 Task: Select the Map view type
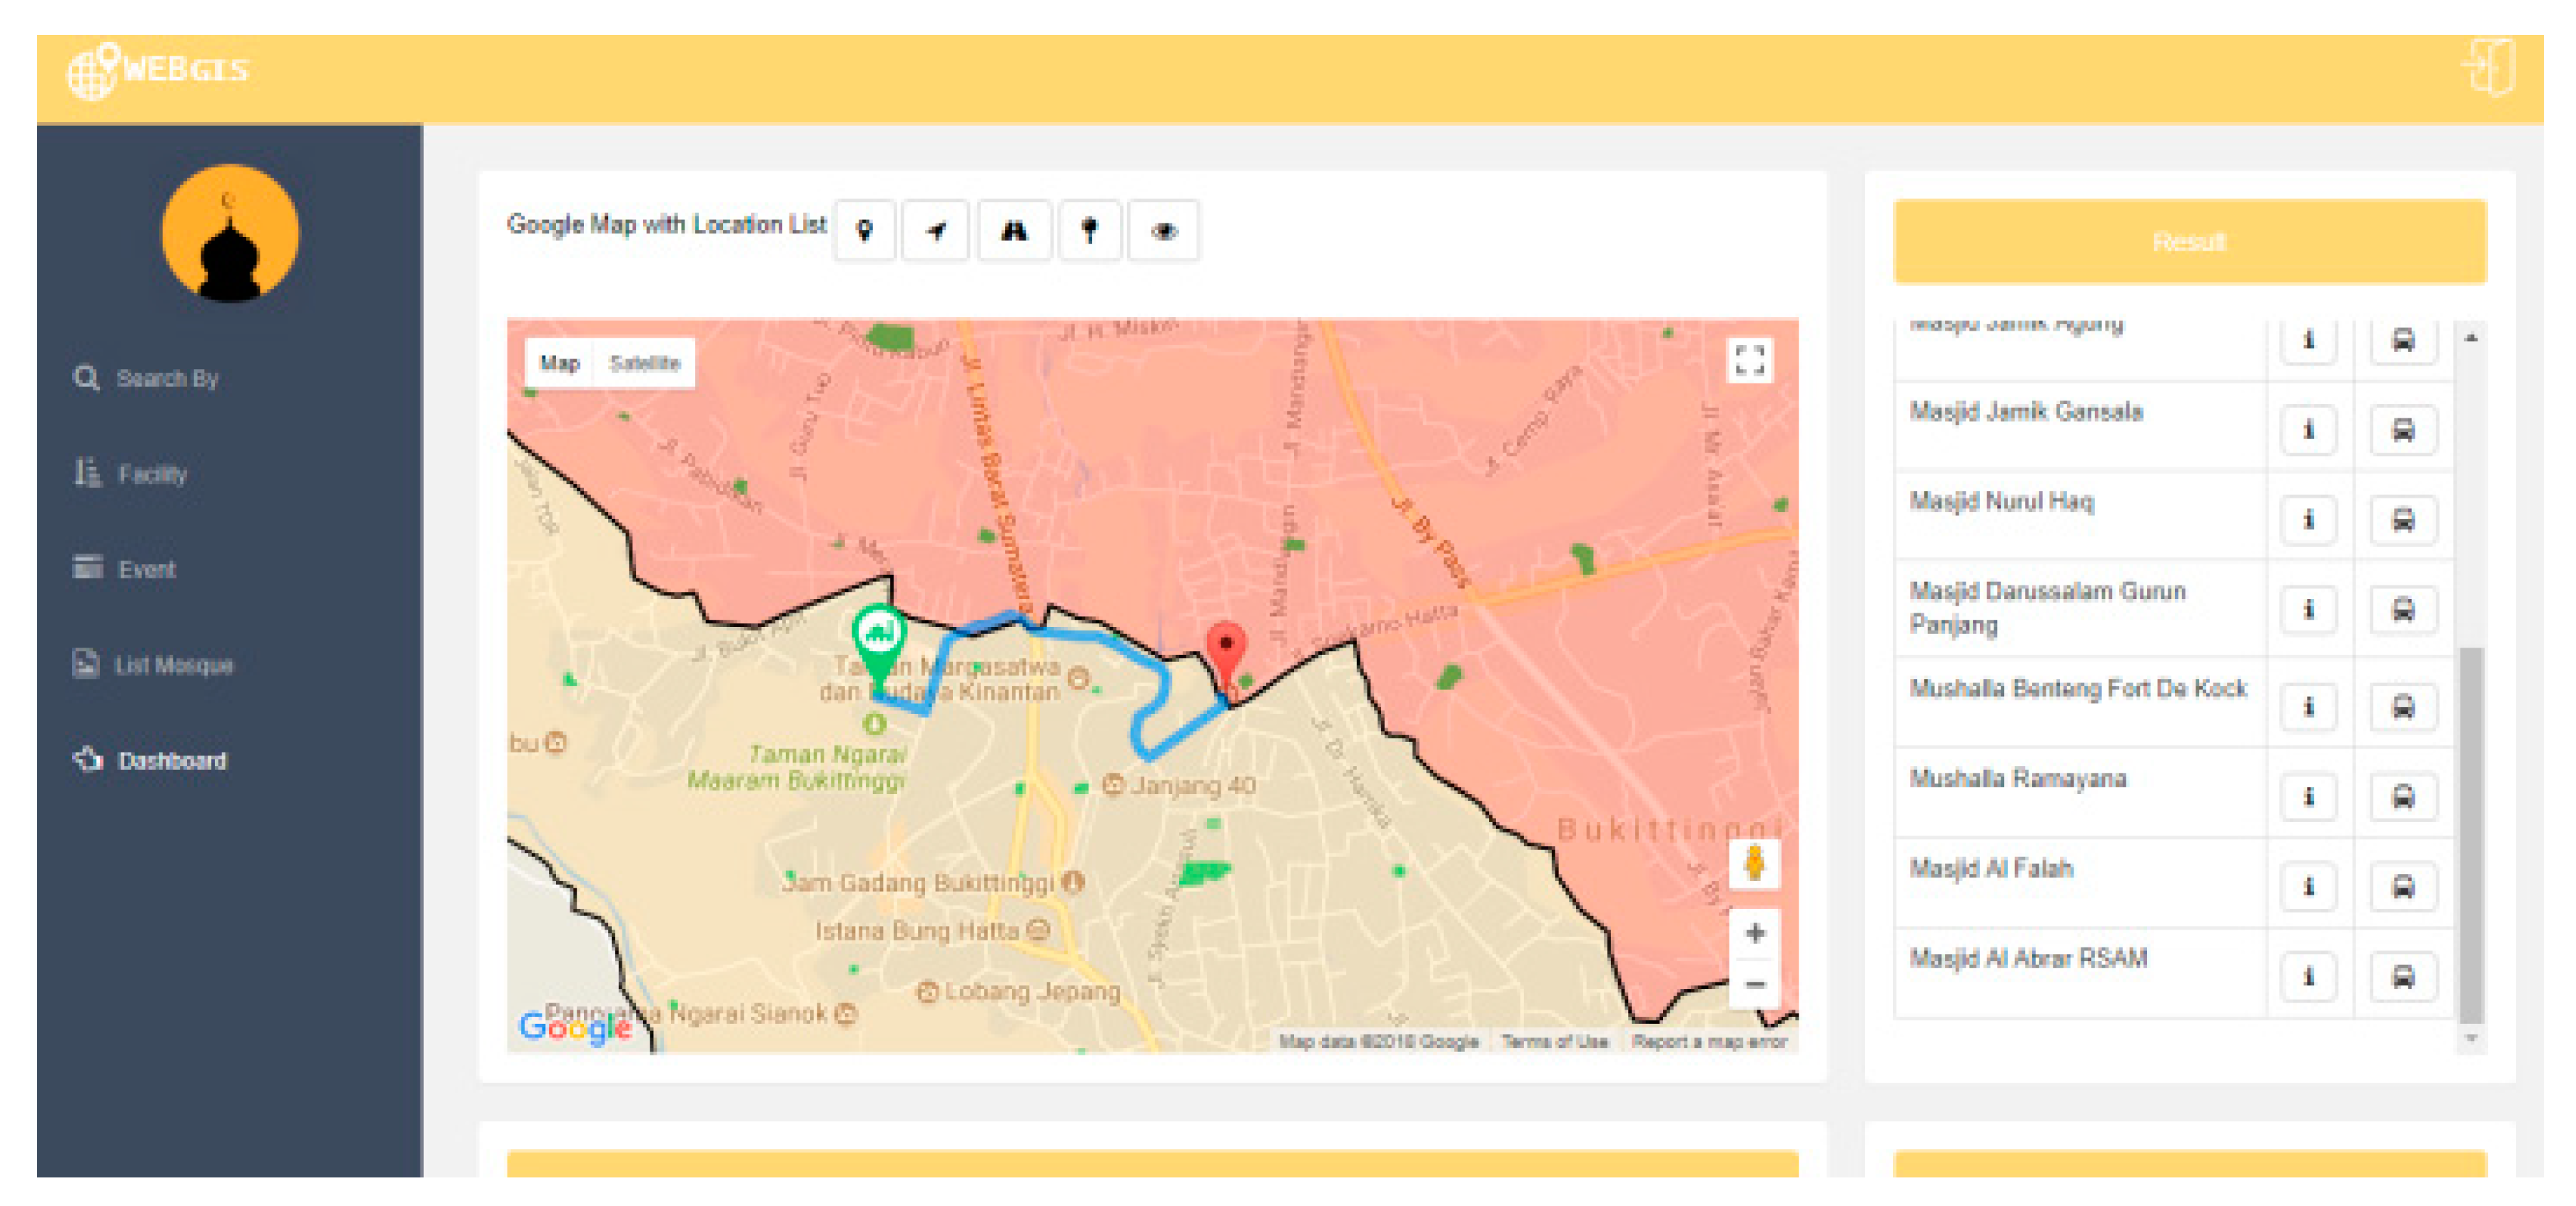pyautogui.click(x=560, y=363)
